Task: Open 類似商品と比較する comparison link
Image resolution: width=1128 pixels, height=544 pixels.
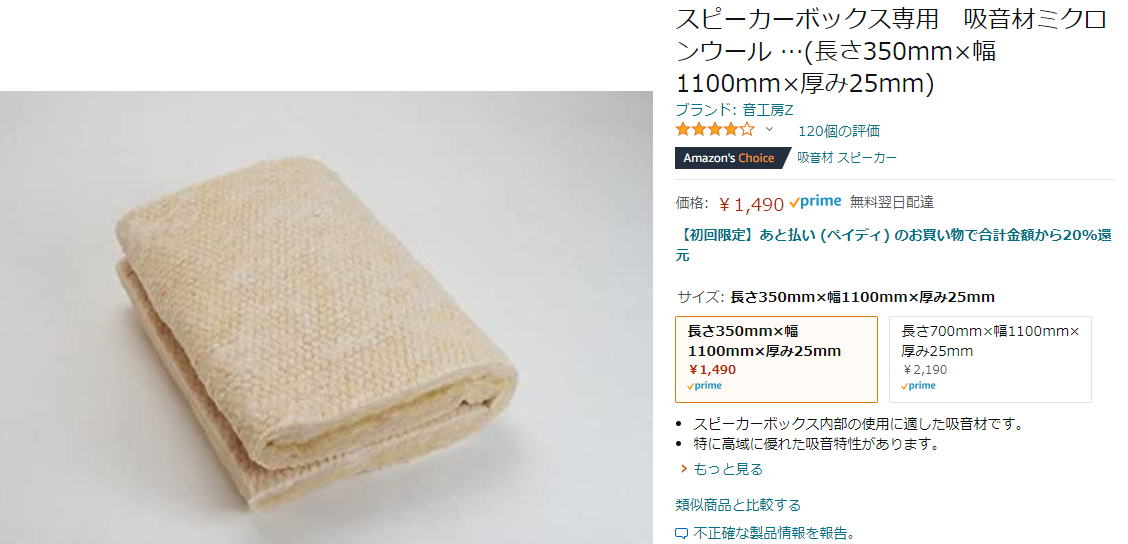Action: coord(738,505)
